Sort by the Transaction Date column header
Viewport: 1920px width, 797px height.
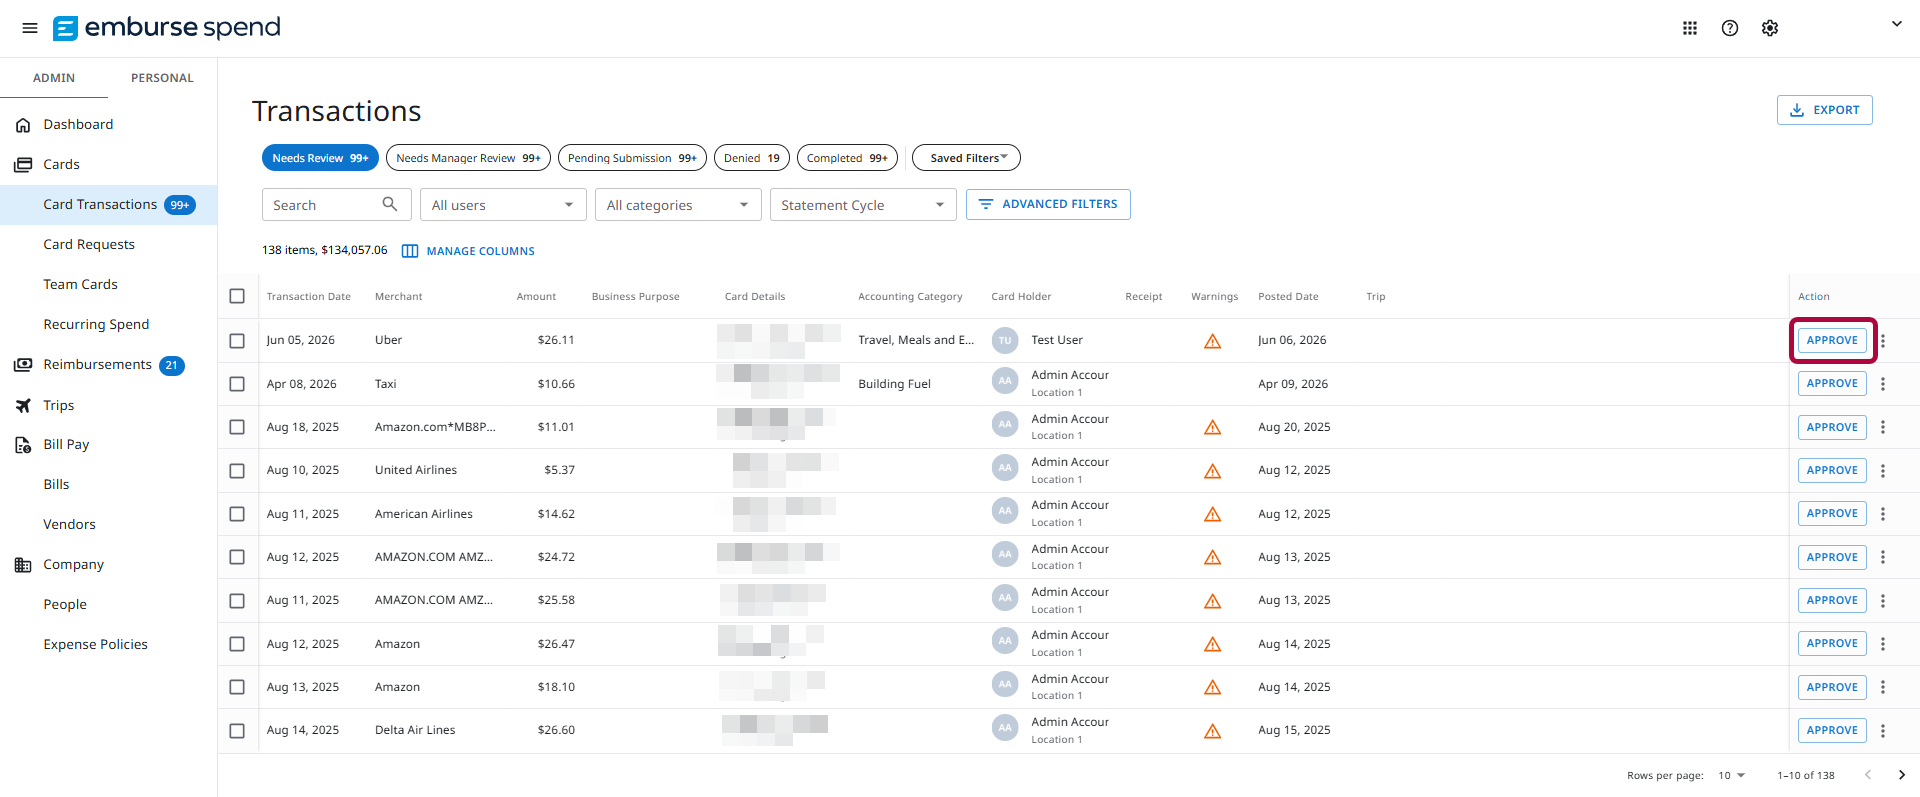coord(309,296)
